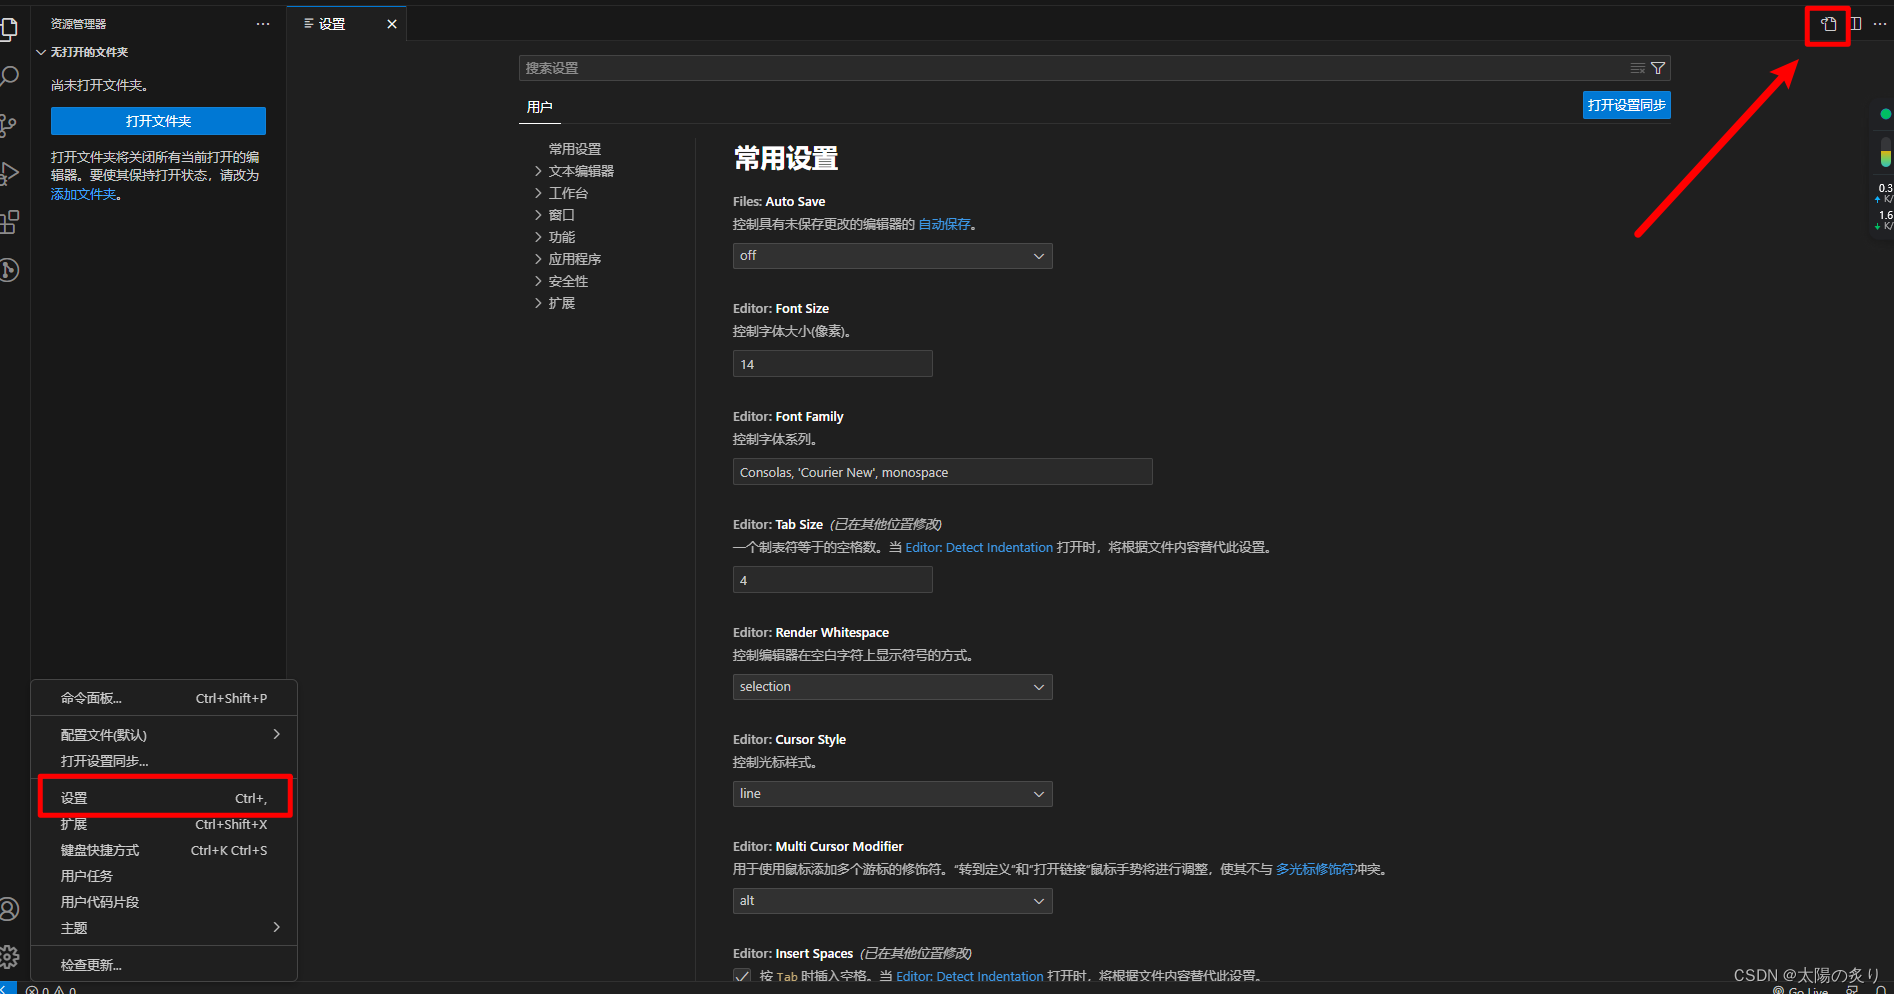Open the Files Auto Save dropdown
Image resolution: width=1894 pixels, height=994 pixels.
[892, 256]
